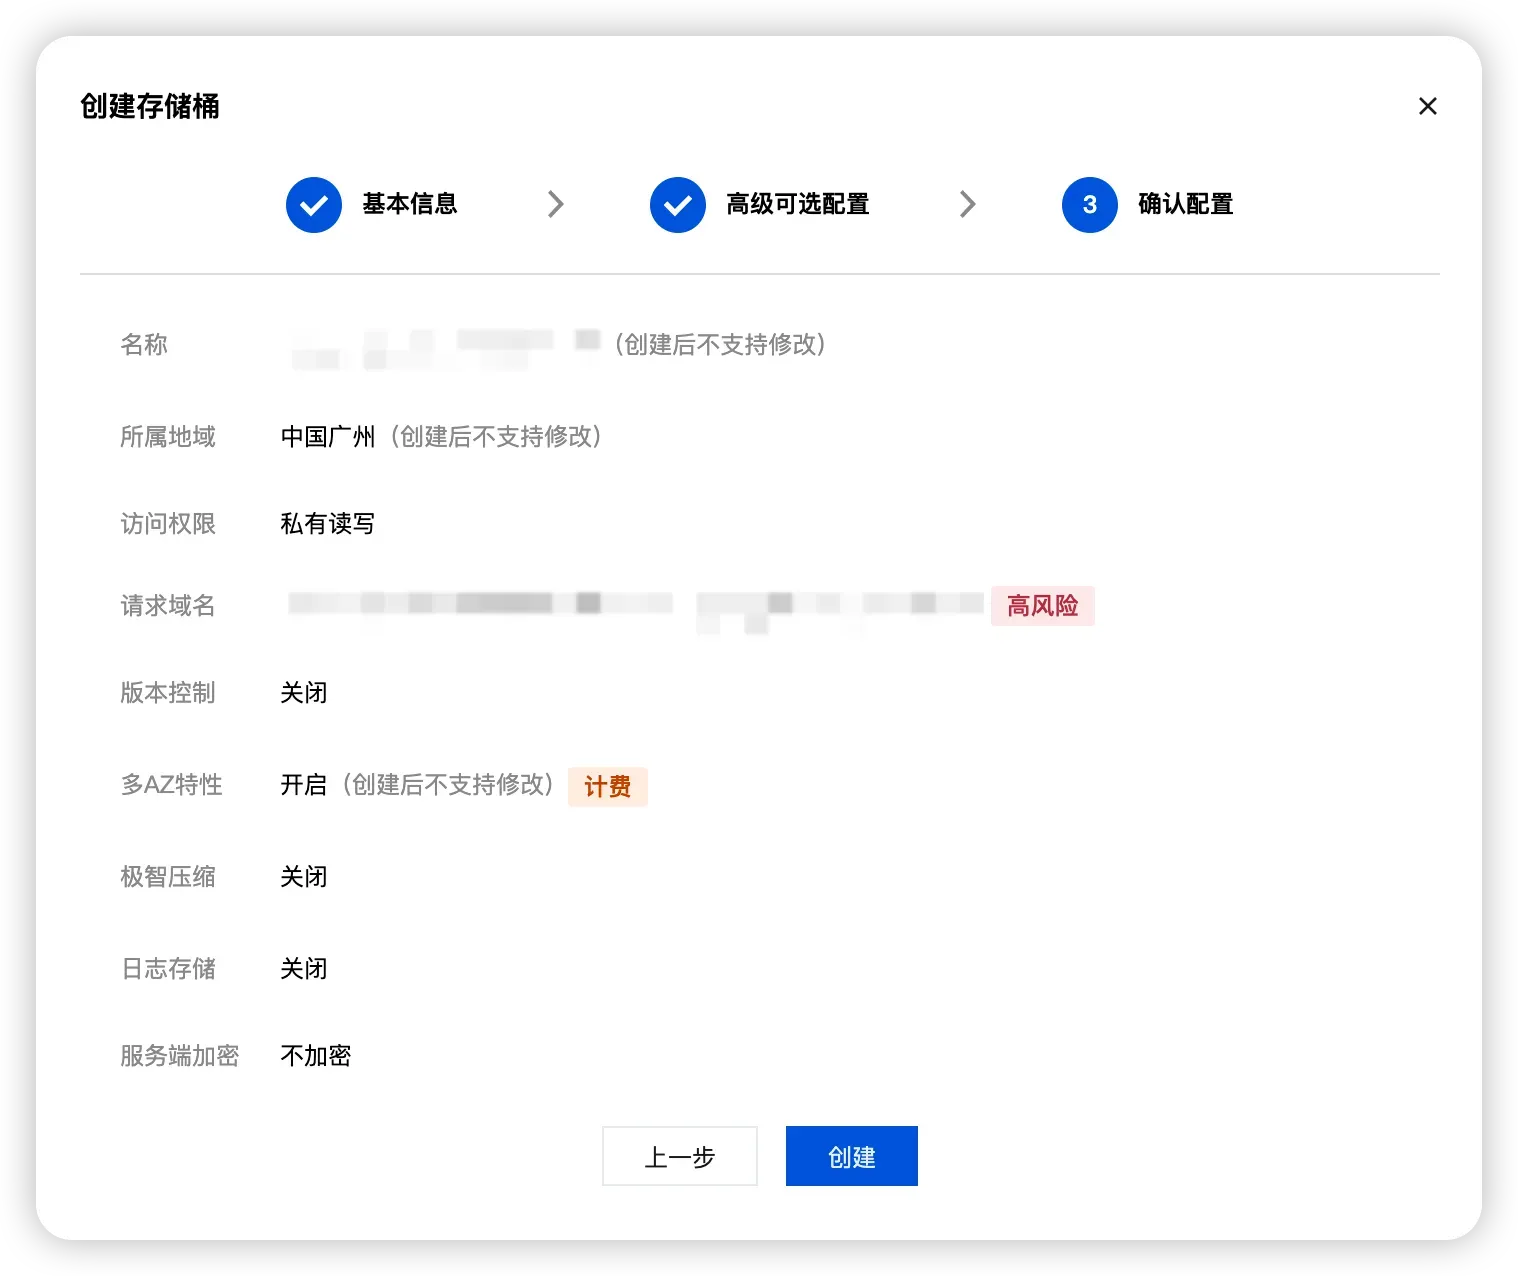Go to the 基本信息 step label
This screenshot has height=1276, width=1518.
pyautogui.click(x=409, y=204)
